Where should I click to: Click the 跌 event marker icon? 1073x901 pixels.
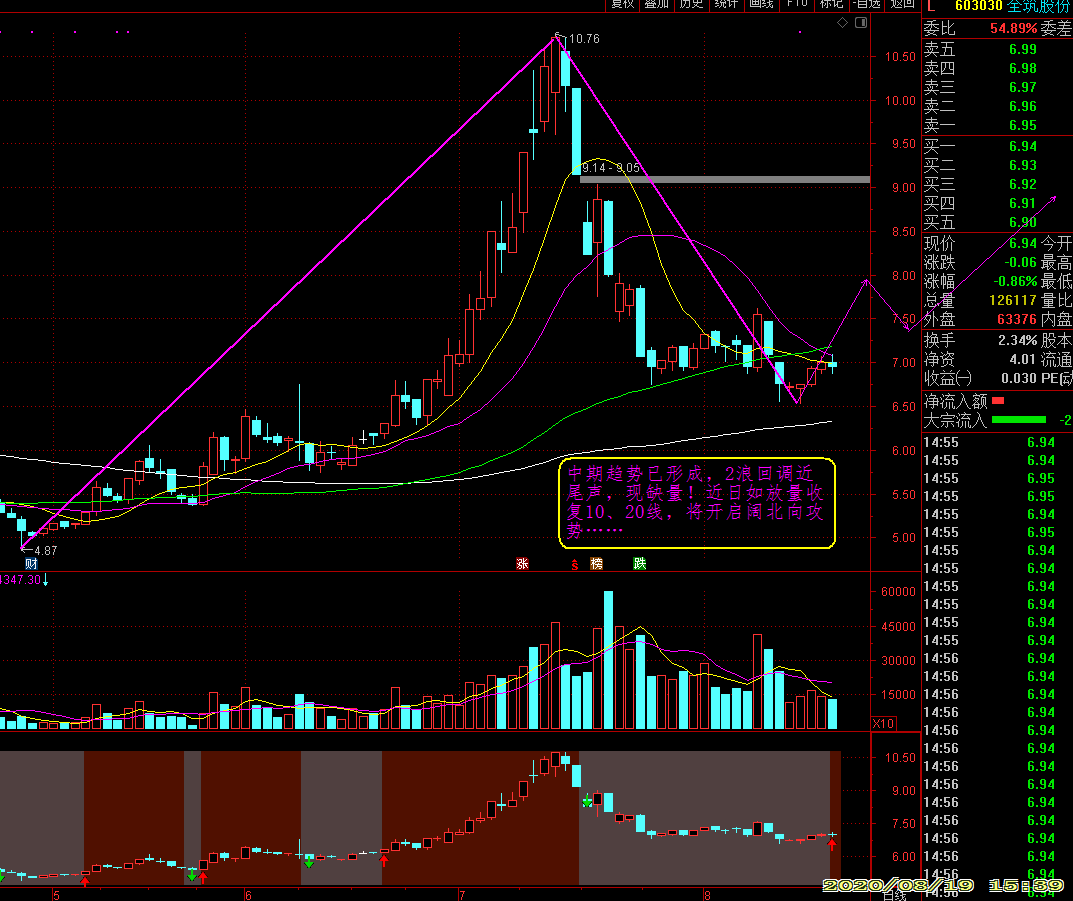coord(640,564)
